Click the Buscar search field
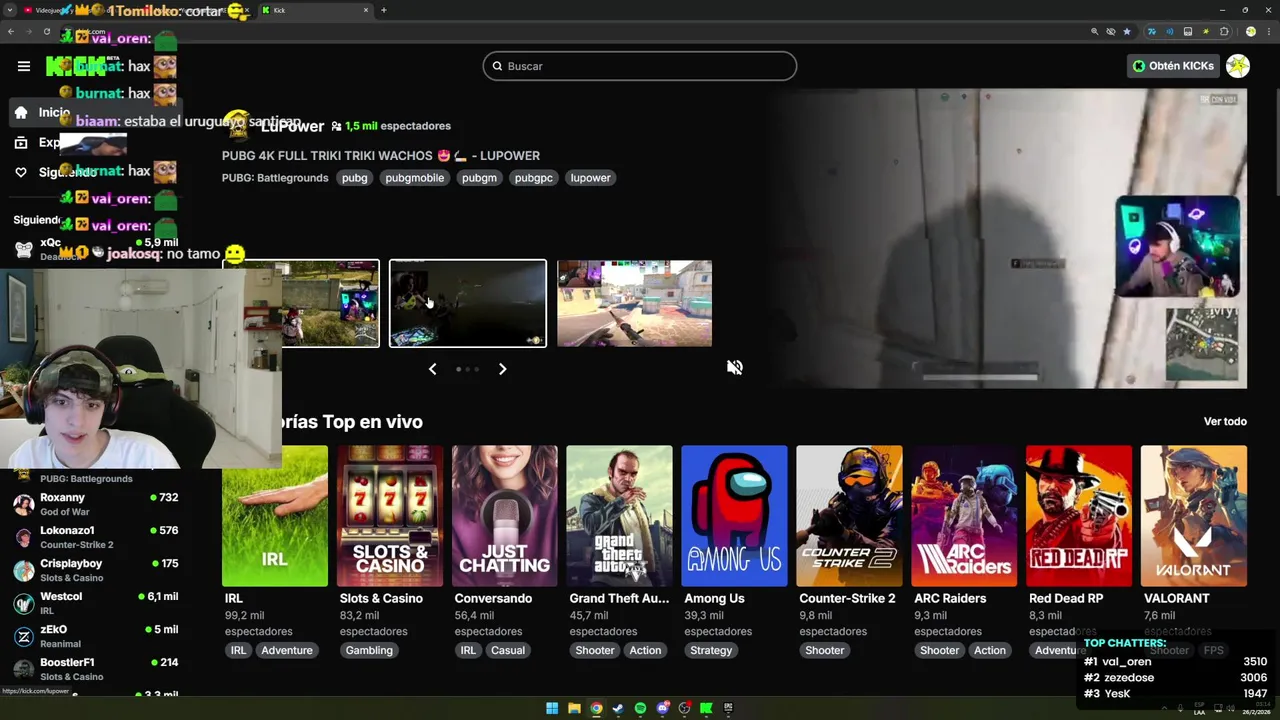 pyautogui.click(x=639, y=66)
